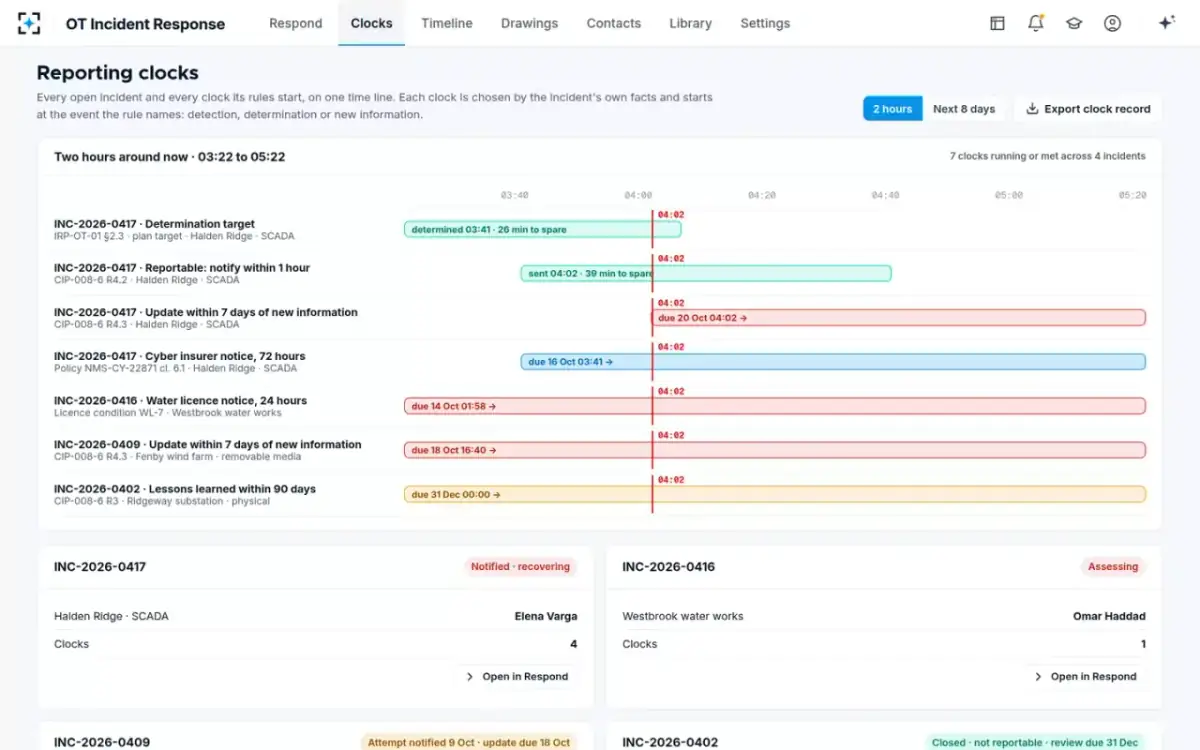Click the INC-2026-0417 card title
This screenshot has height=750, width=1200.
click(x=100, y=567)
